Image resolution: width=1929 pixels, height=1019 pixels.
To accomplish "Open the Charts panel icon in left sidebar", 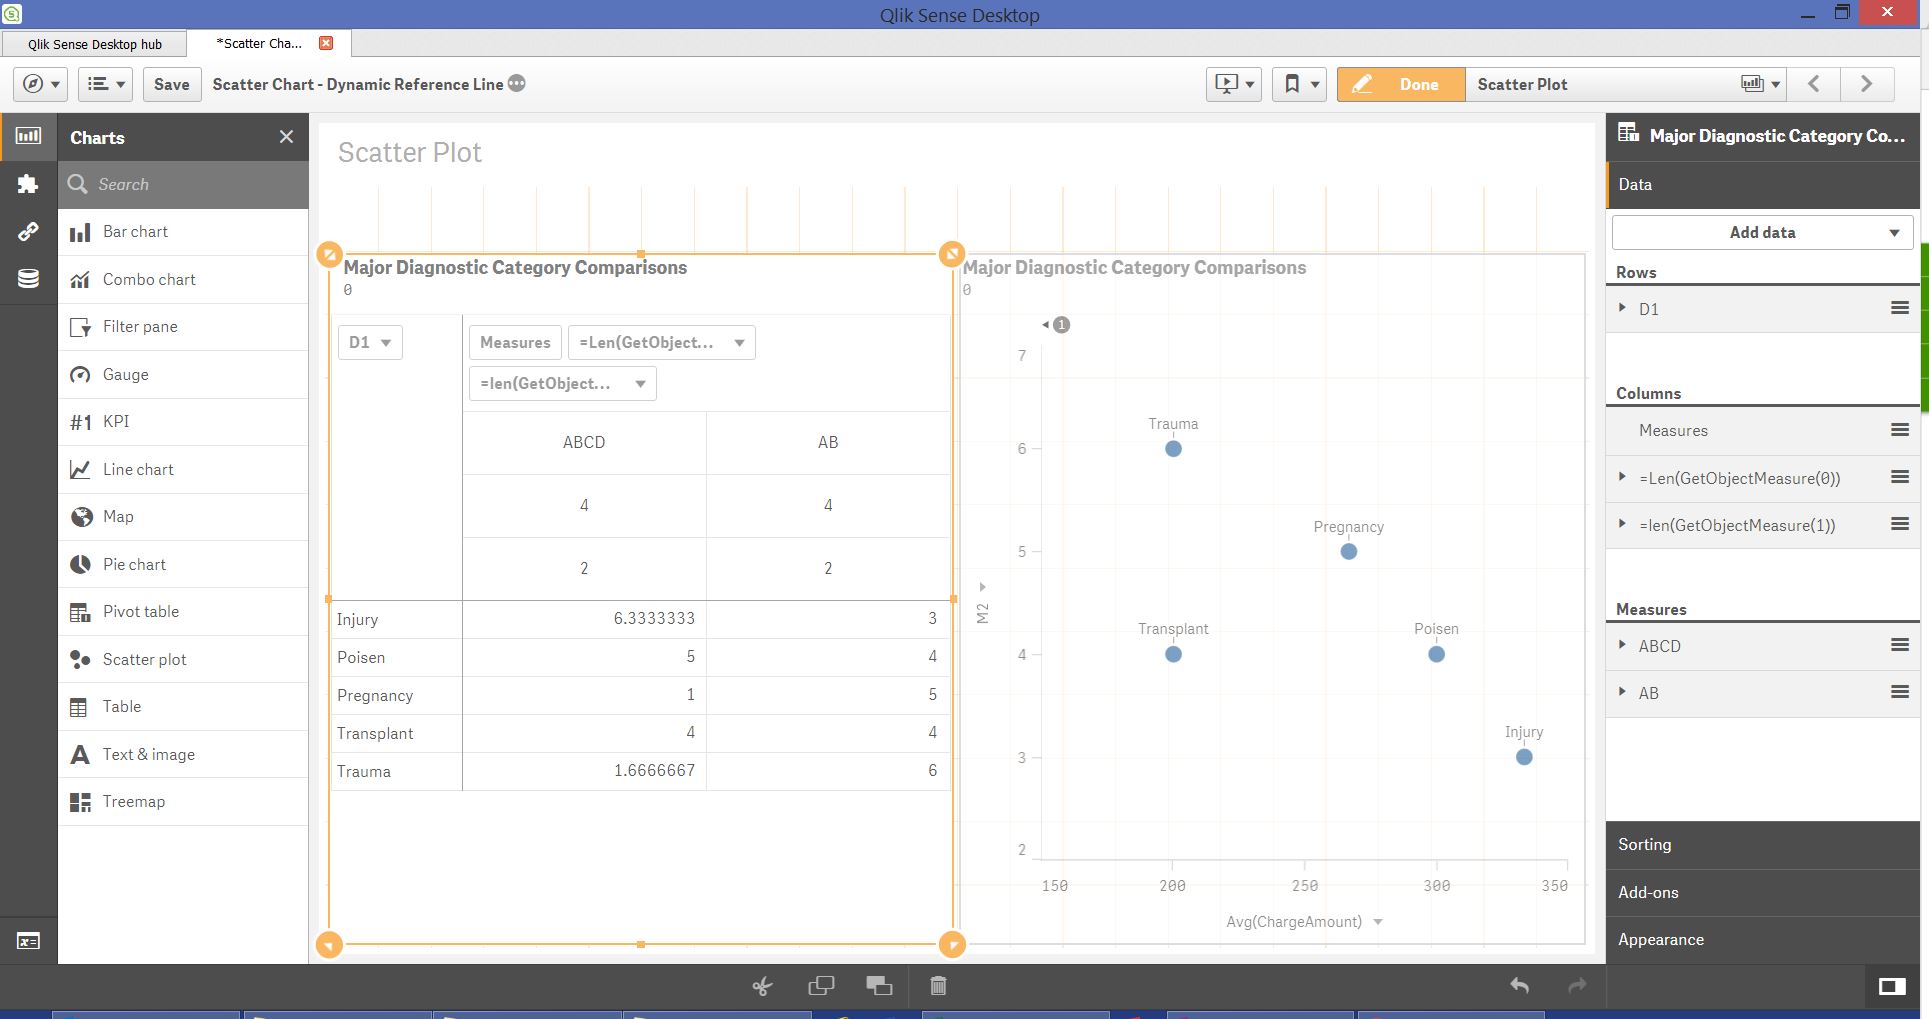I will click(x=29, y=136).
